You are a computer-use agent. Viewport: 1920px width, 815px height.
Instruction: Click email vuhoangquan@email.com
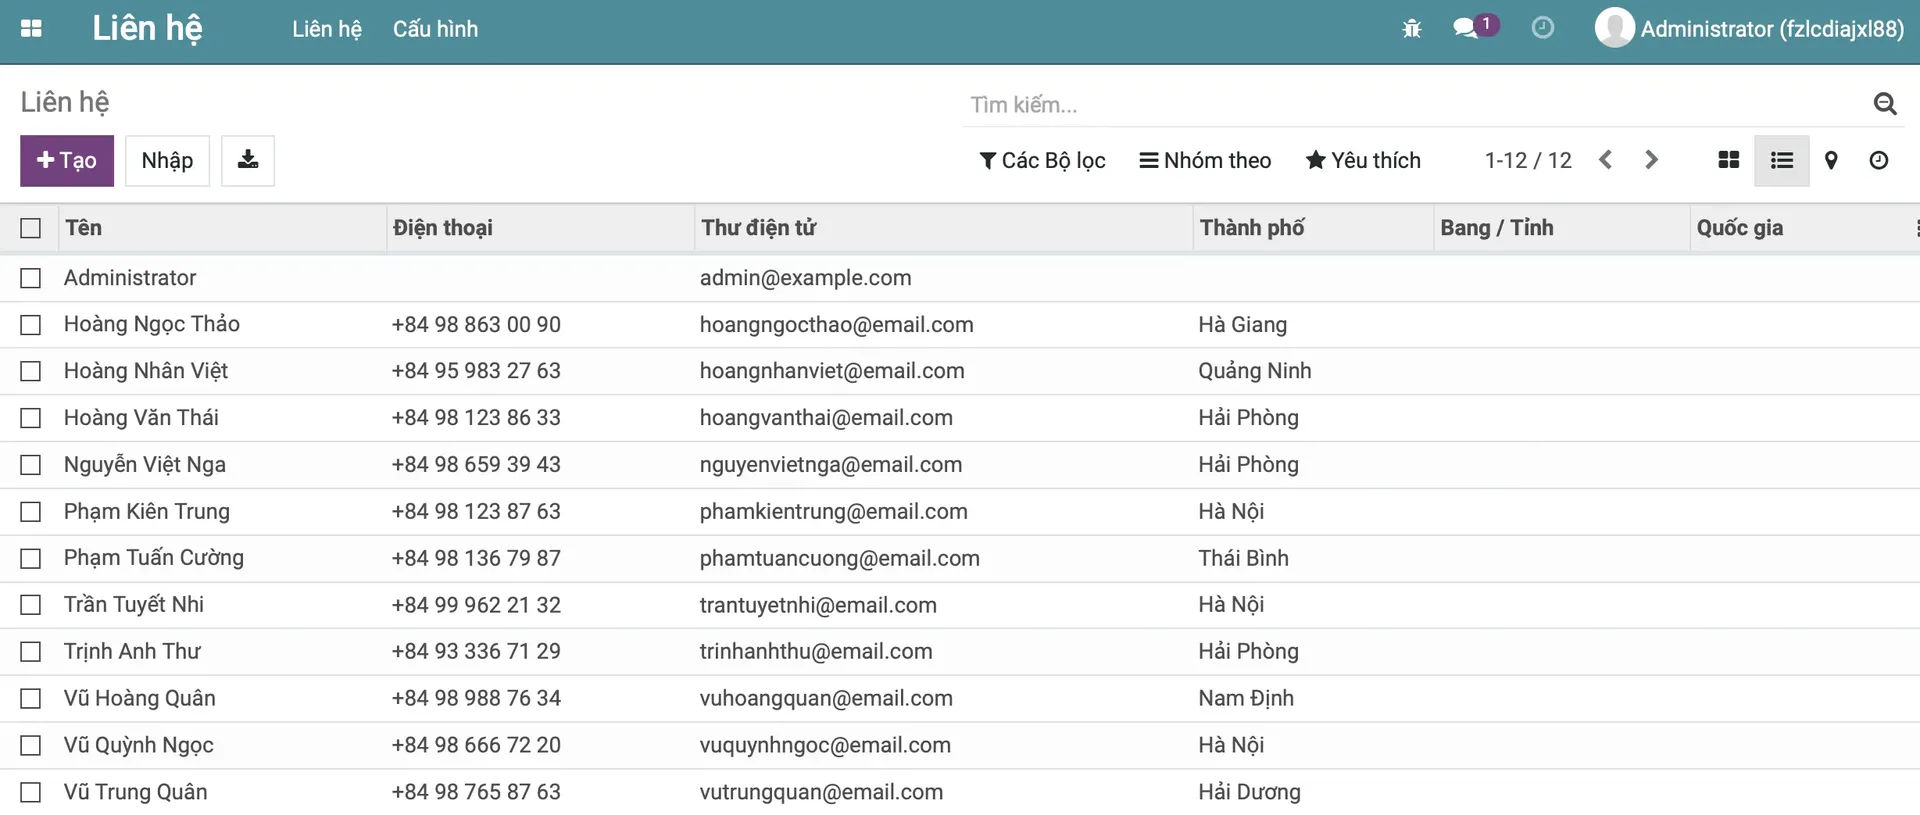point(826,698)
